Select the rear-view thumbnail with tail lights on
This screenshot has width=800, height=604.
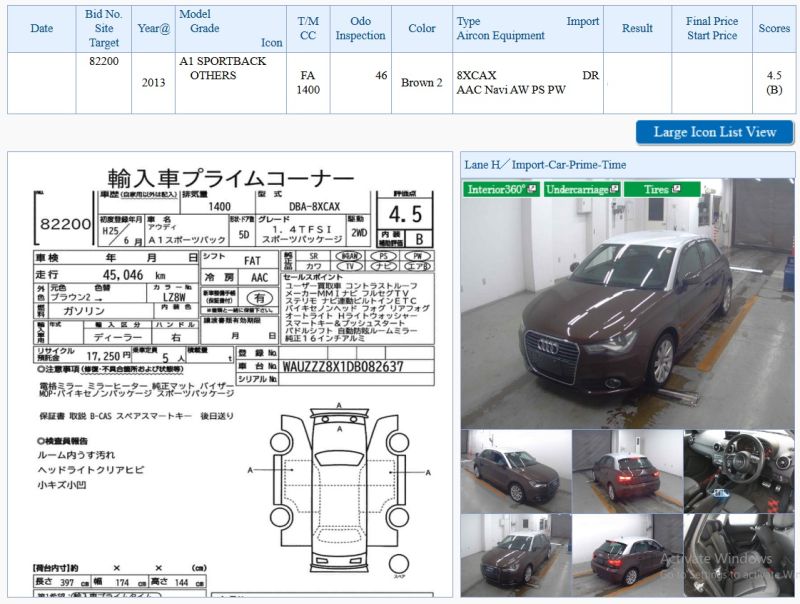627,471
